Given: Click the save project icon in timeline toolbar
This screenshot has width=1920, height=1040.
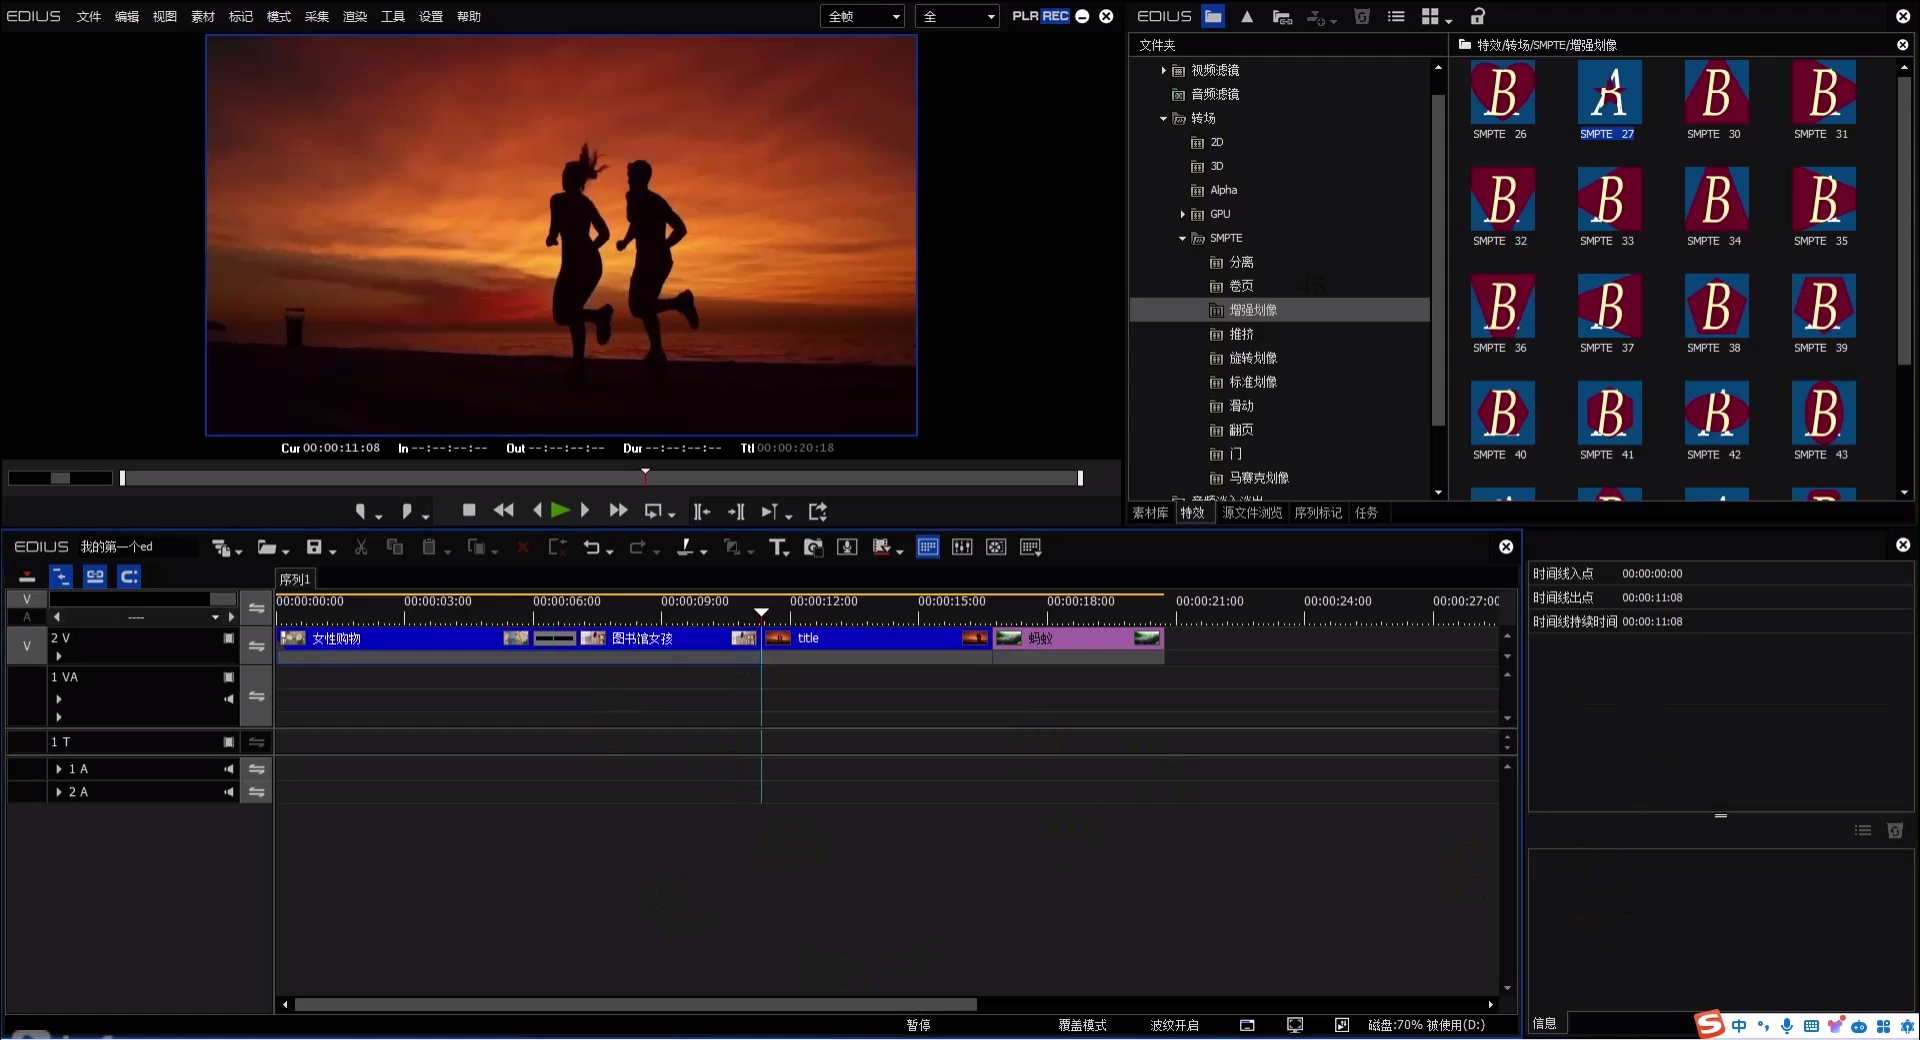Looking at the screenshot, I should tap(314, 547).
